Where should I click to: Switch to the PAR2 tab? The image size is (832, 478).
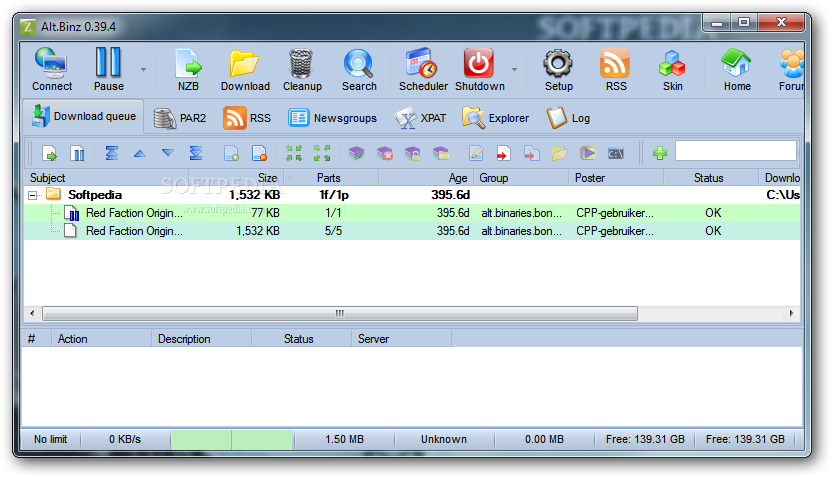(180, 118)
